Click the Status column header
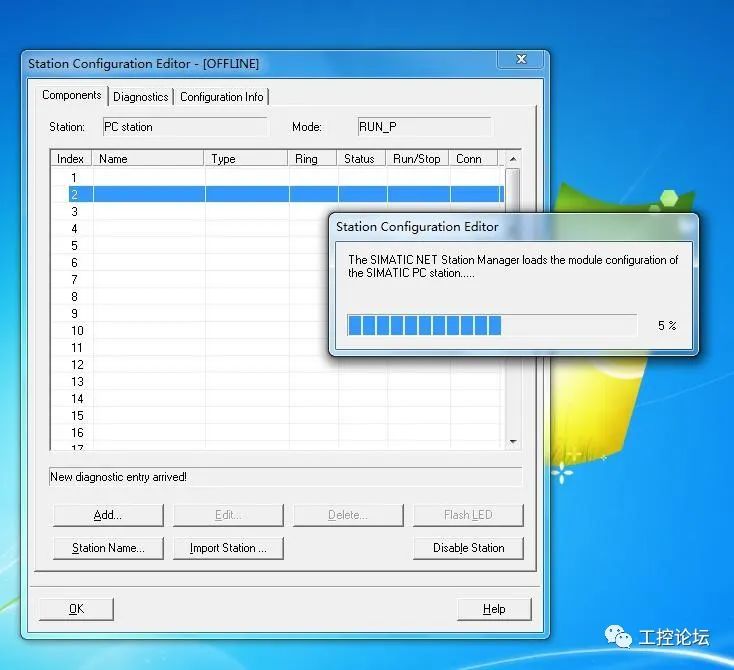 (361, 159)
